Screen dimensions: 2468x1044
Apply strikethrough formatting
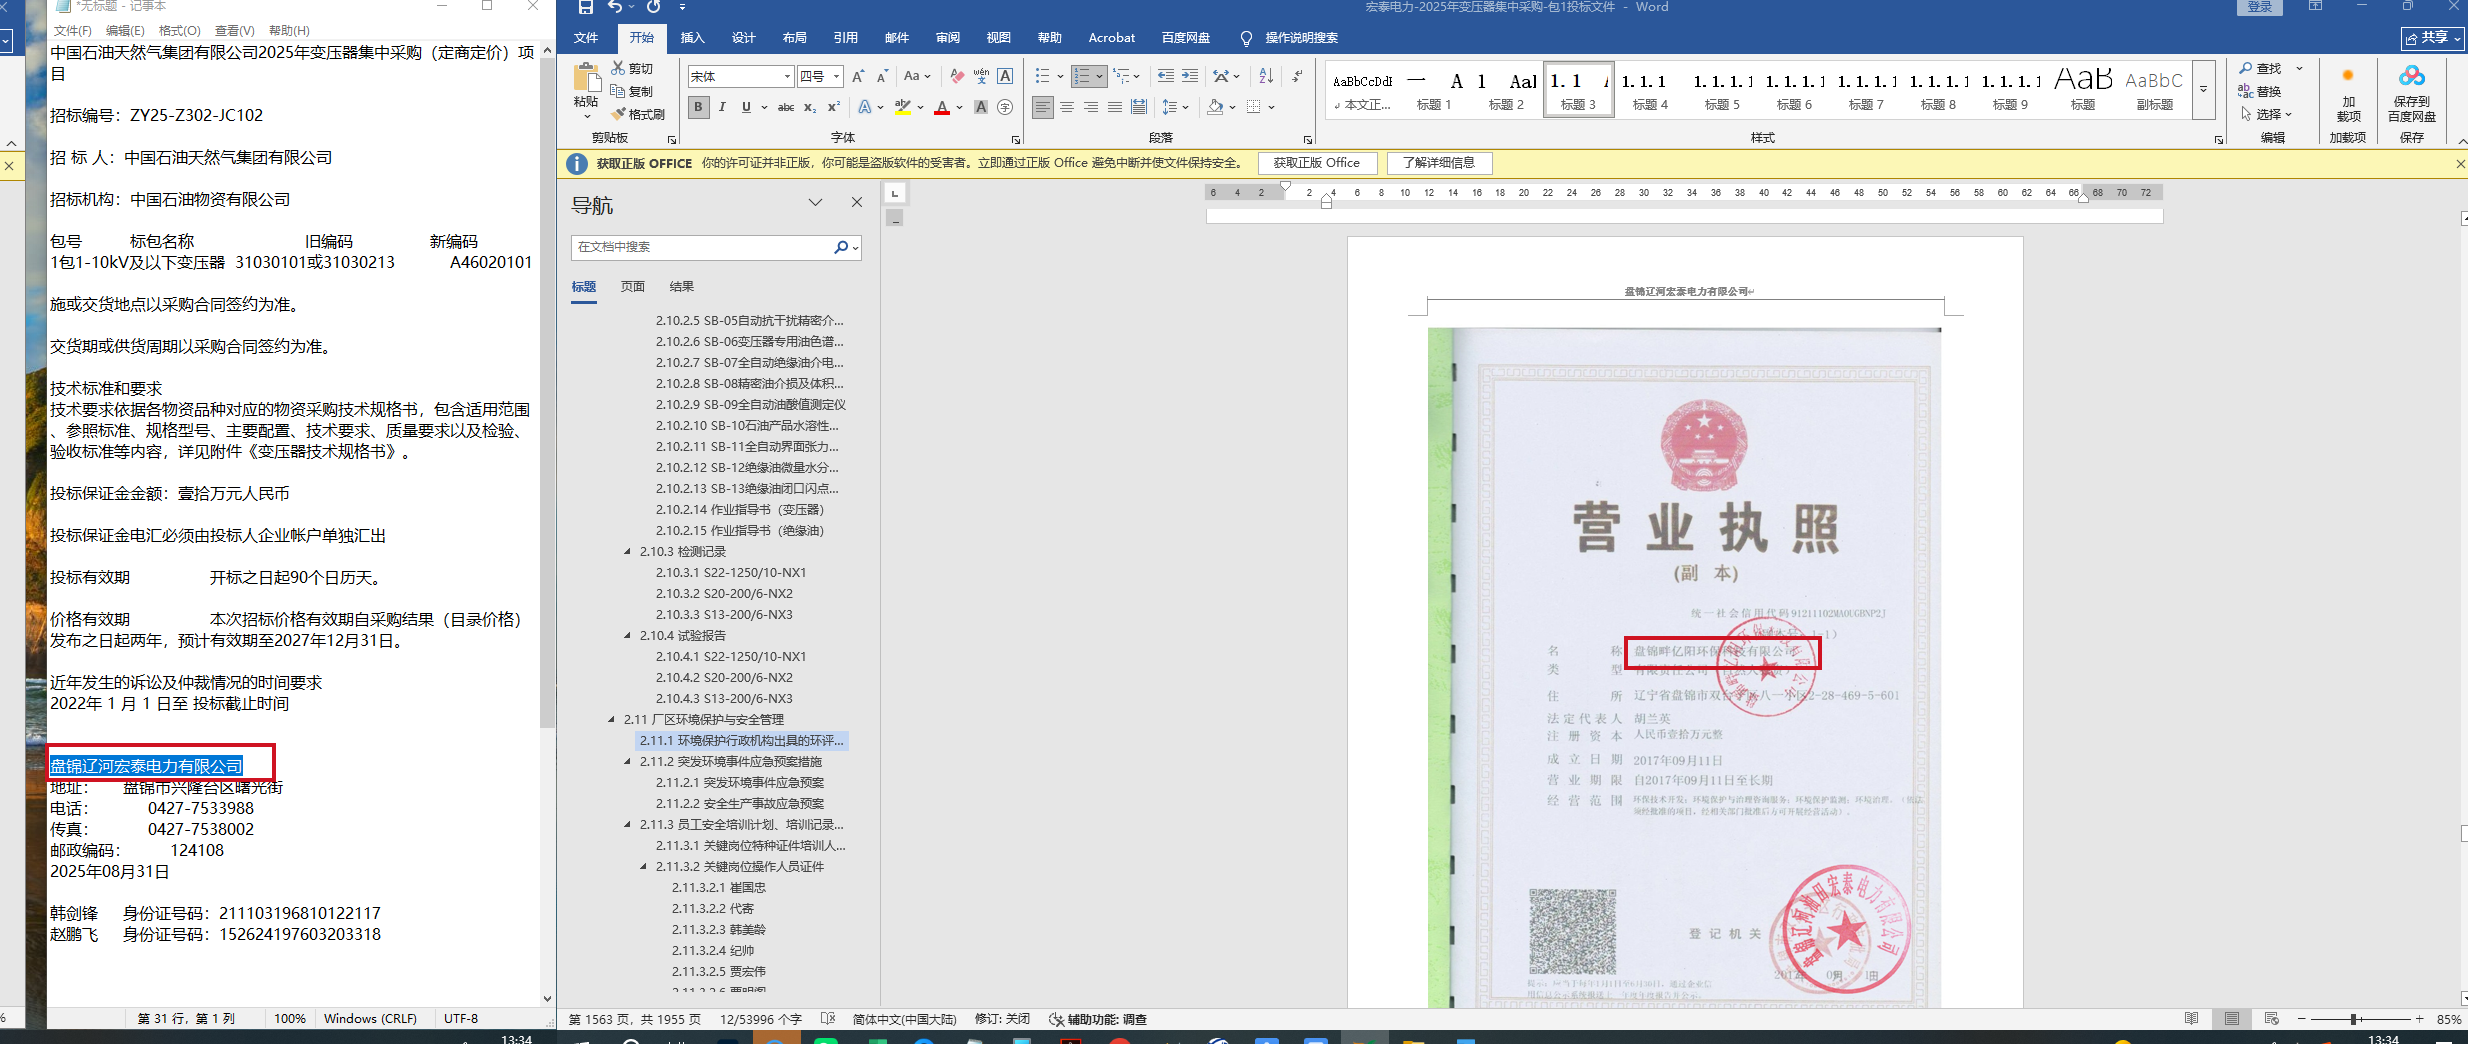(x=786, y=107)
